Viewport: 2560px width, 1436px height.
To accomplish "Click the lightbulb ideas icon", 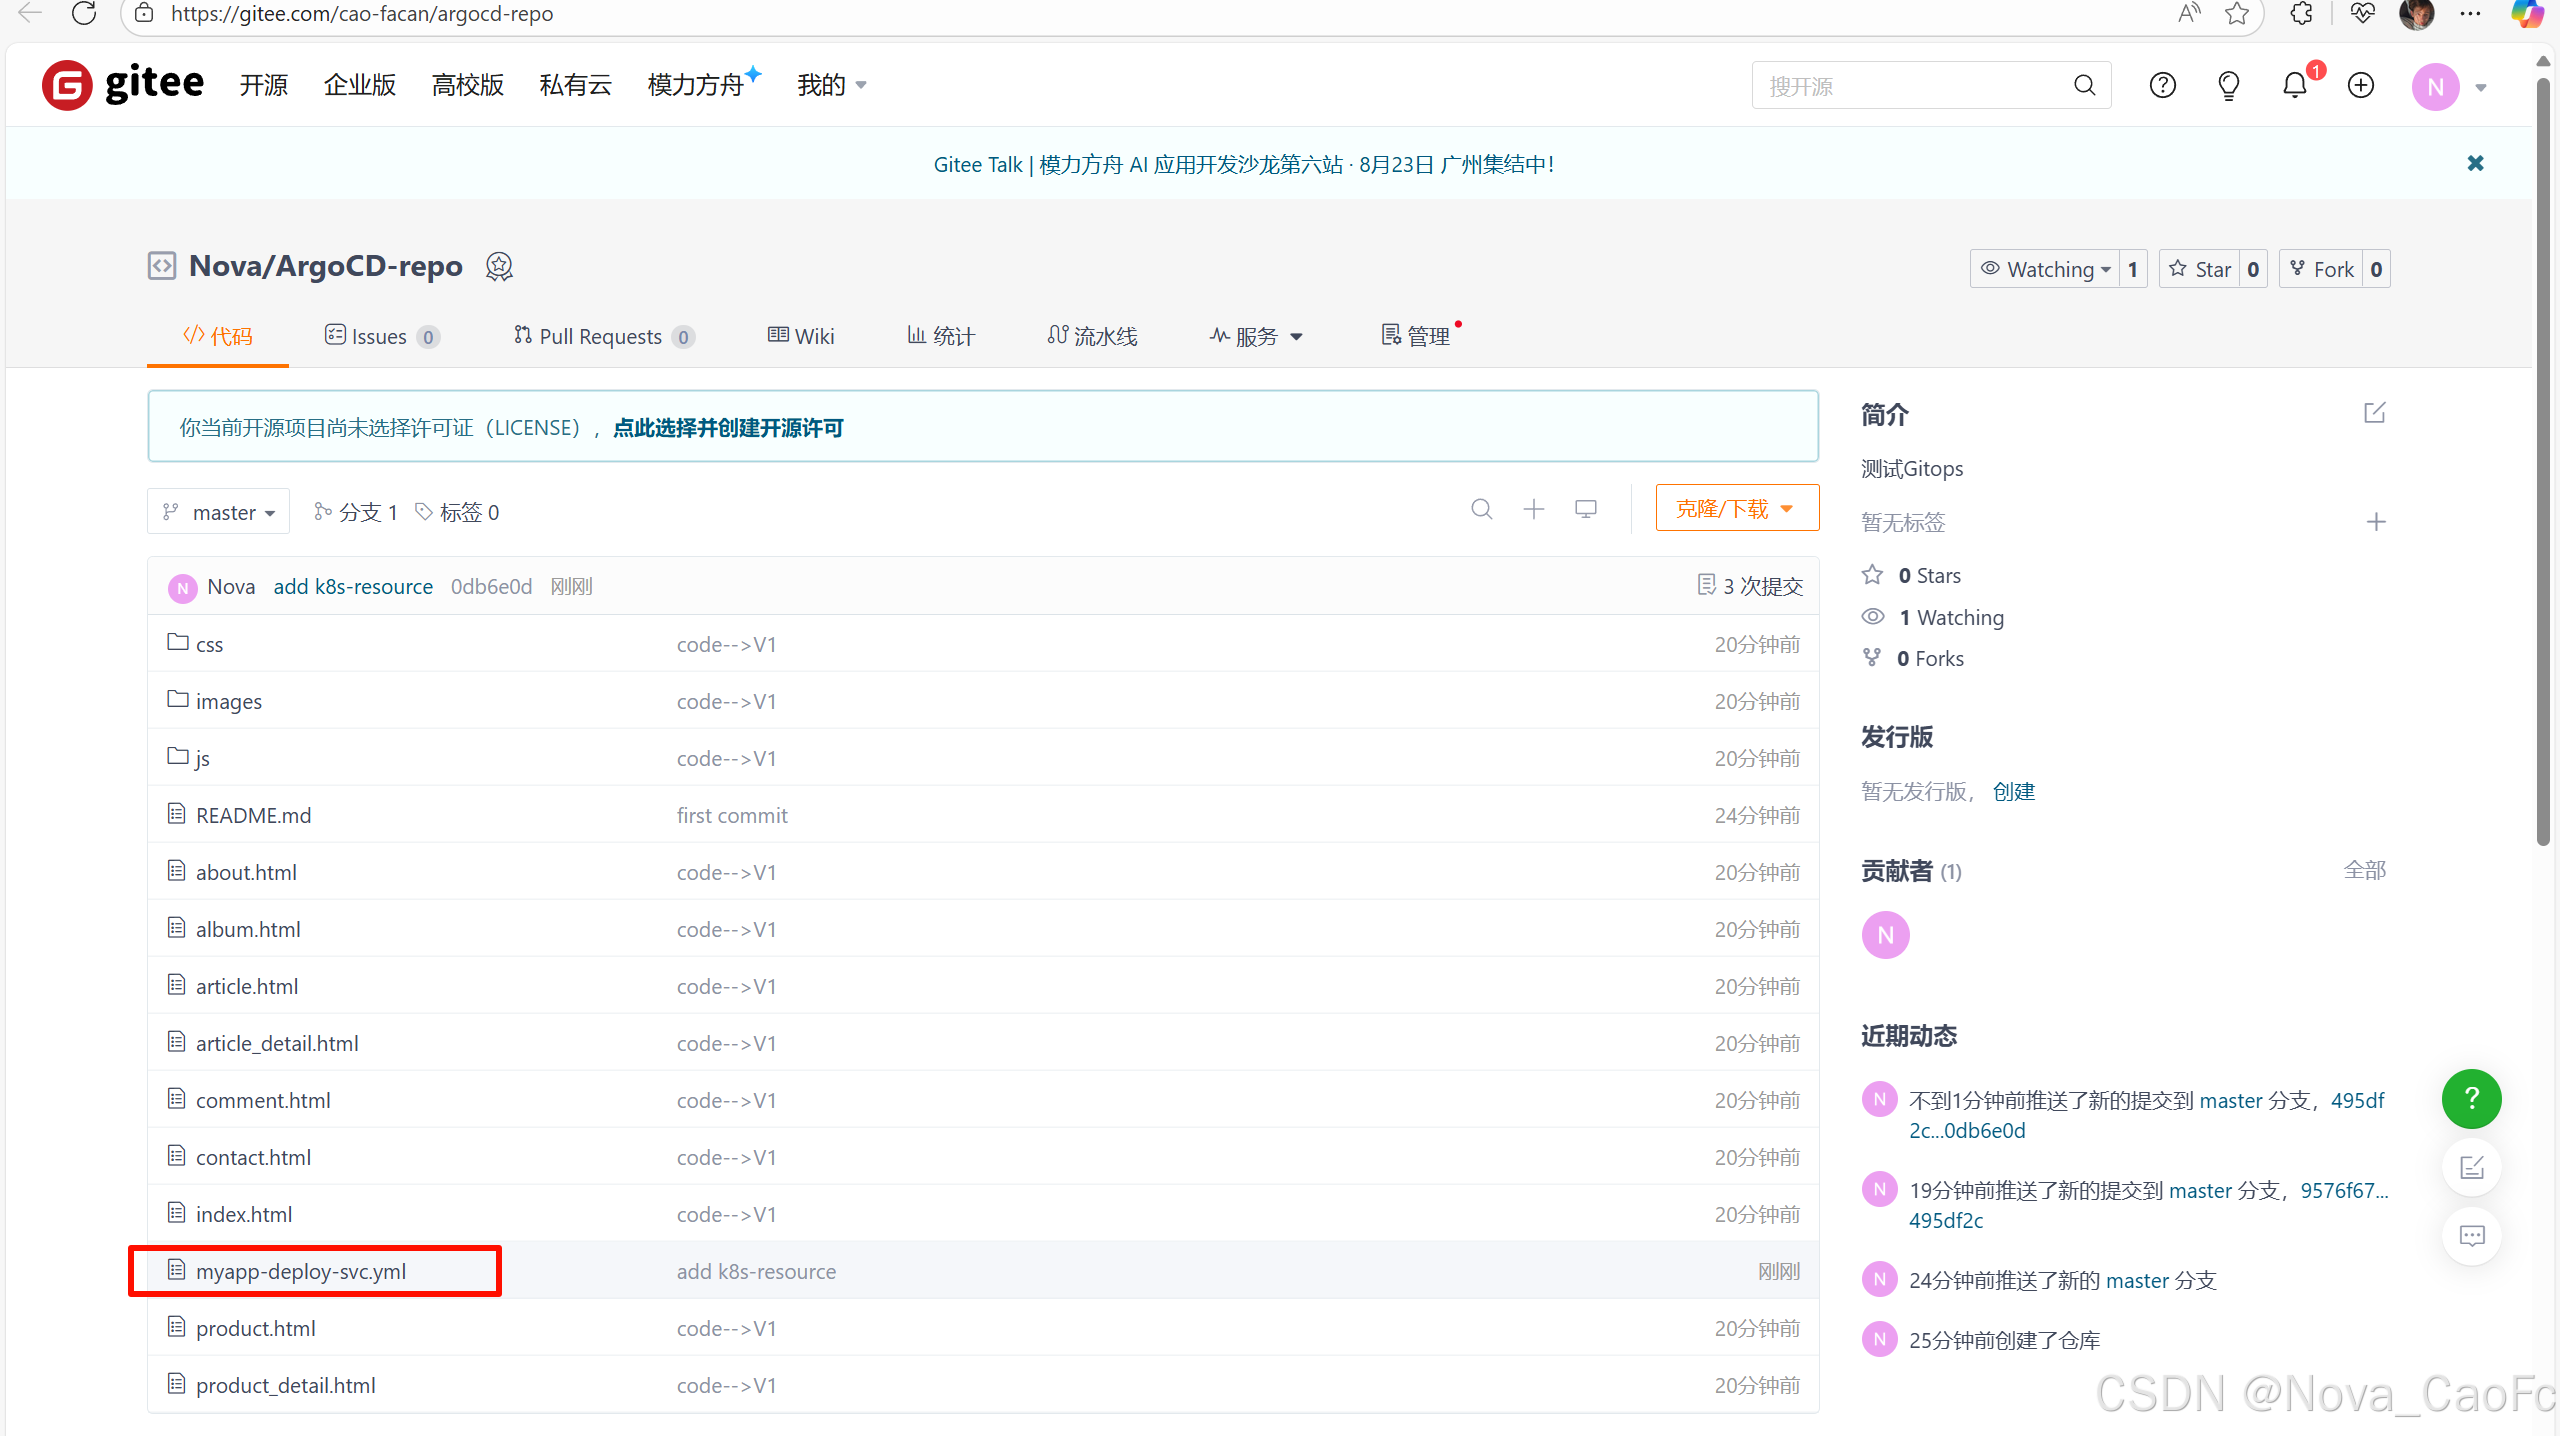I will click(x=2228, y=85).
